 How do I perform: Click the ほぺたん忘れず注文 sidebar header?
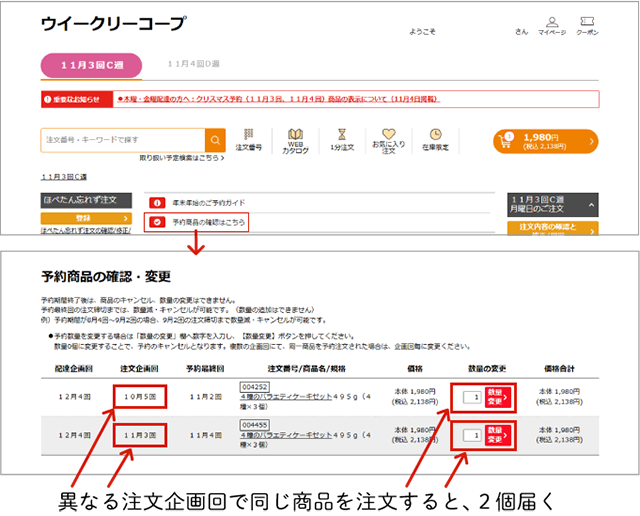86,200
